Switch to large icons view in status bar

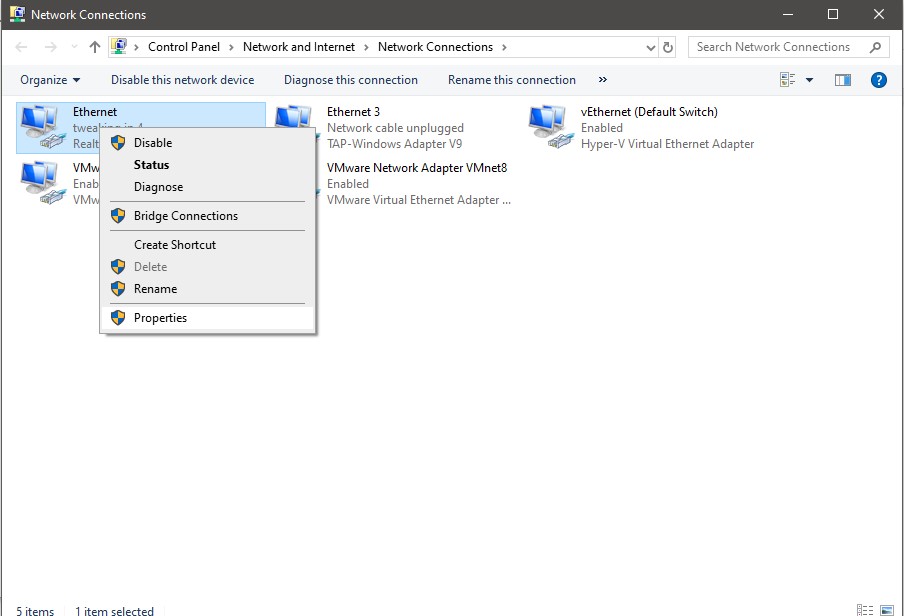coord(887,610)
